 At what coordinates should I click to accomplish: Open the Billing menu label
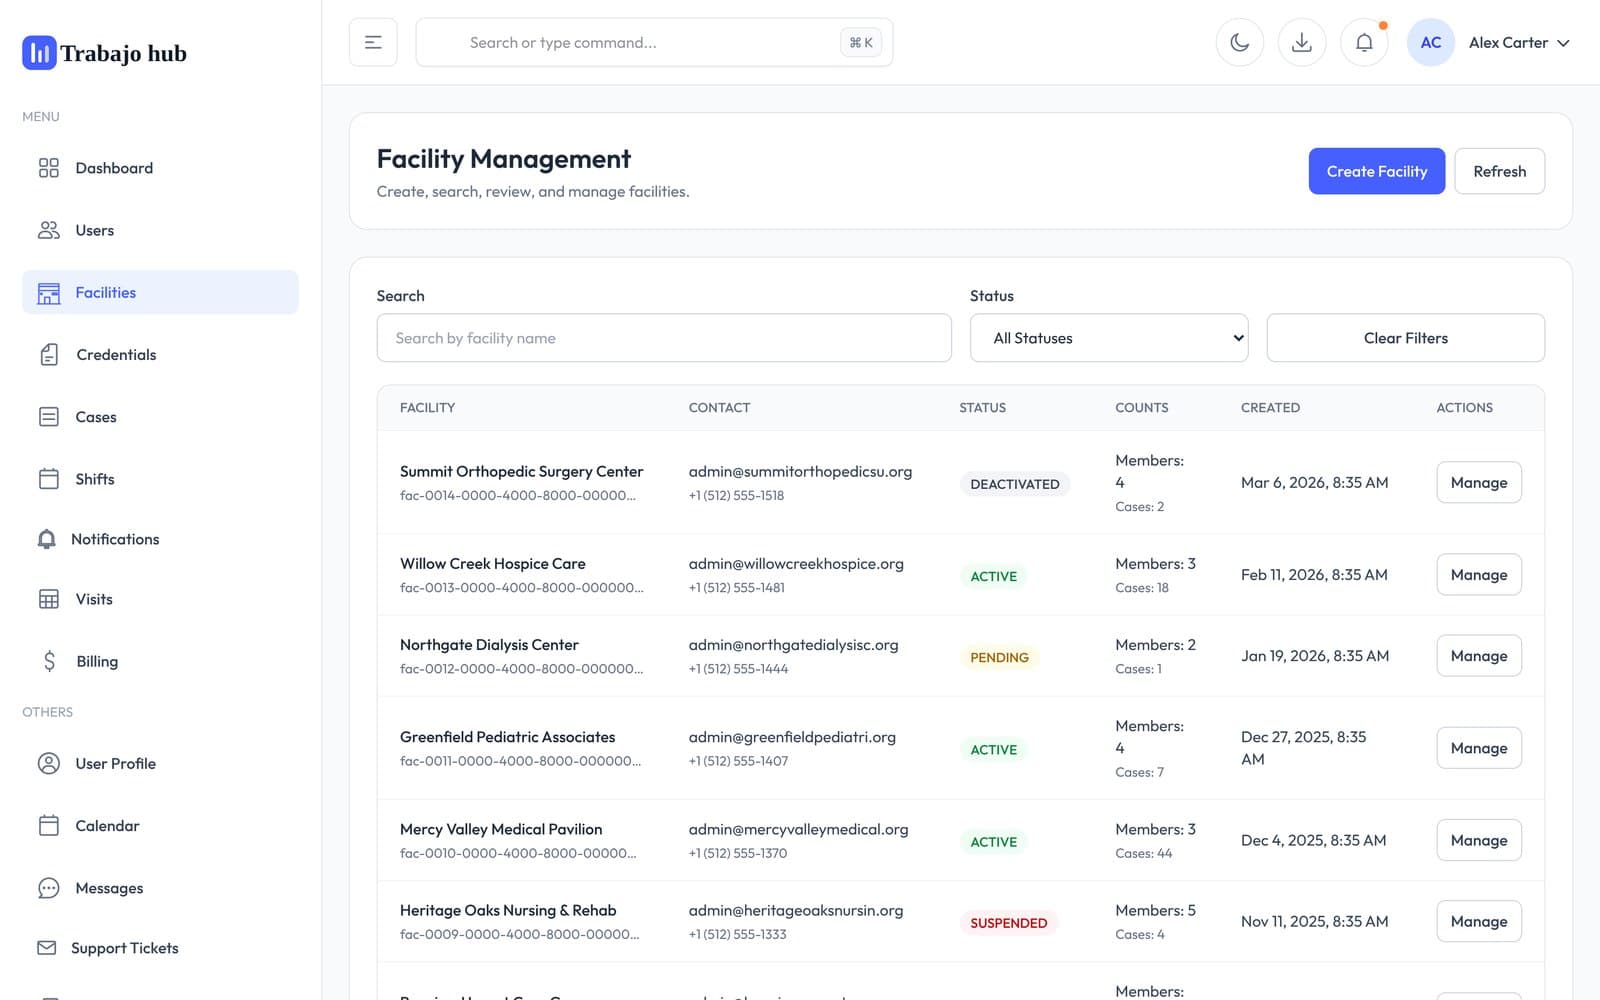click(x=97, y=661)
